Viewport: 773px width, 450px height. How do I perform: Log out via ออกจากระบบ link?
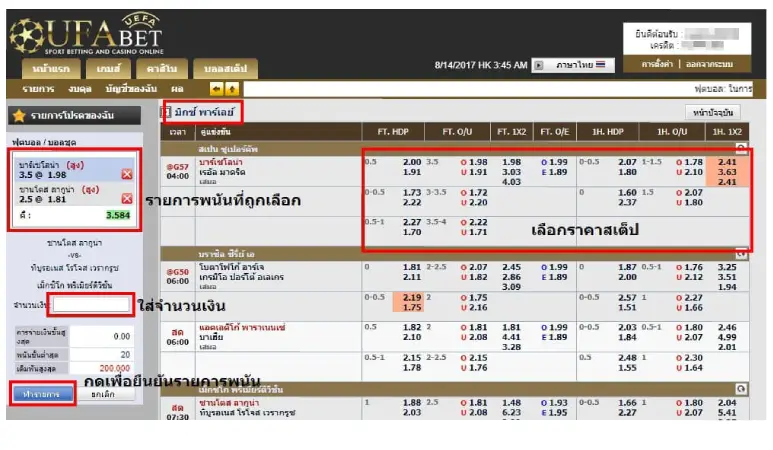(x=709, y=64)
